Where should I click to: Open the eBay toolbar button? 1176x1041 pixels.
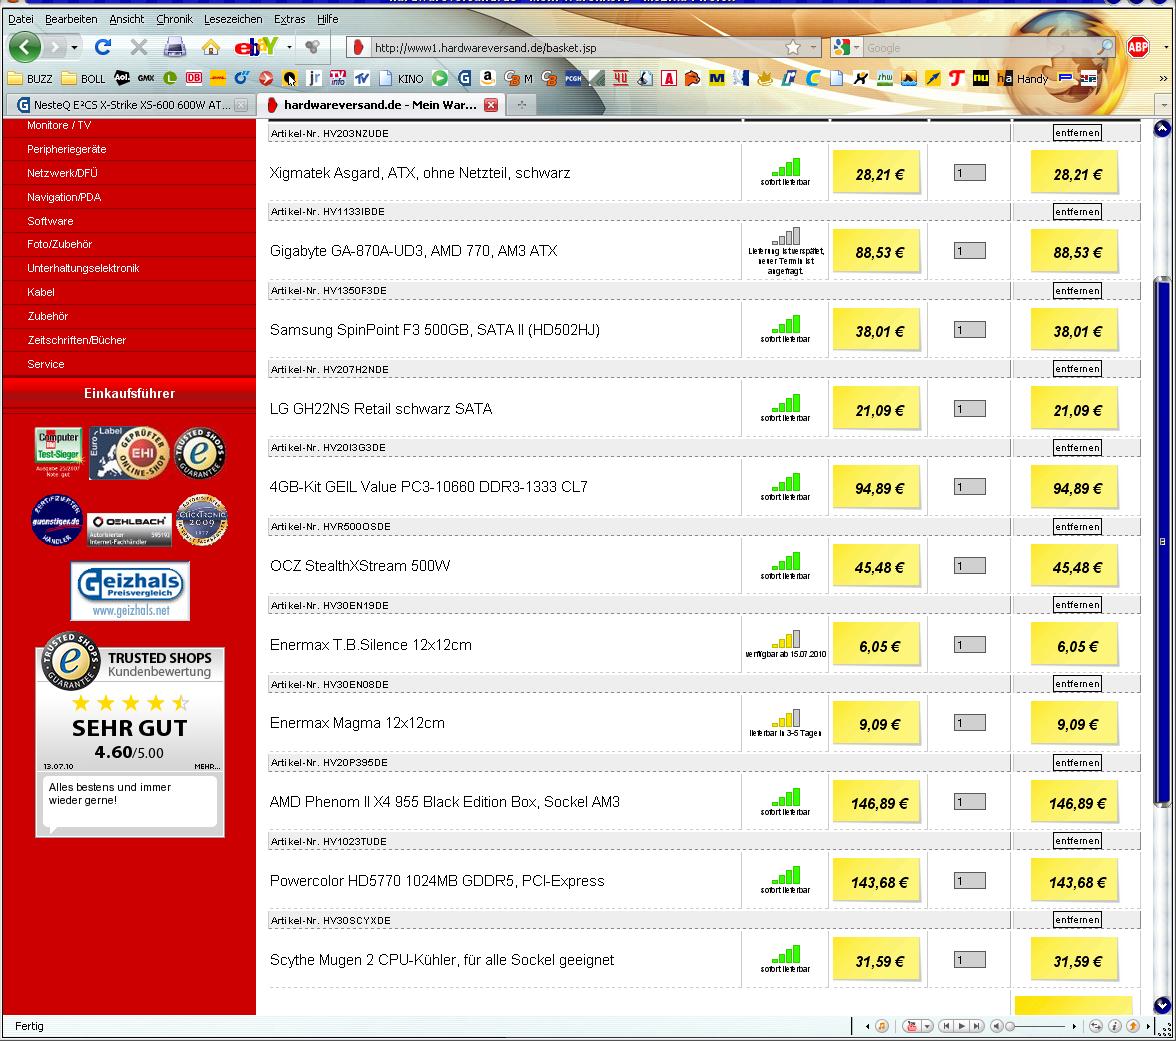[x=256, y=48]
